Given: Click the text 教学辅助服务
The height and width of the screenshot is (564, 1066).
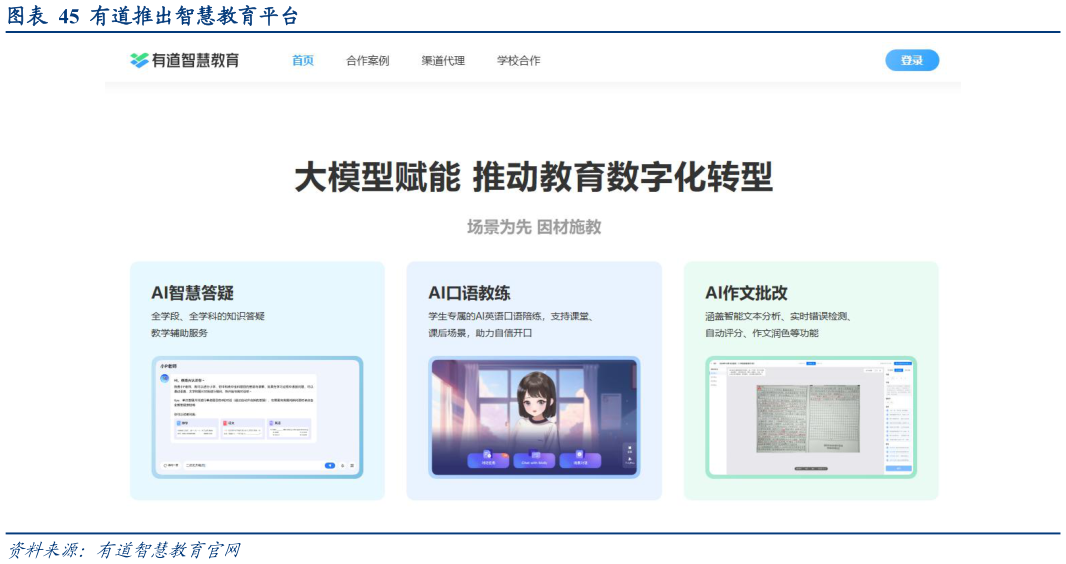Looking at the screenshot, I should (179, 333).
